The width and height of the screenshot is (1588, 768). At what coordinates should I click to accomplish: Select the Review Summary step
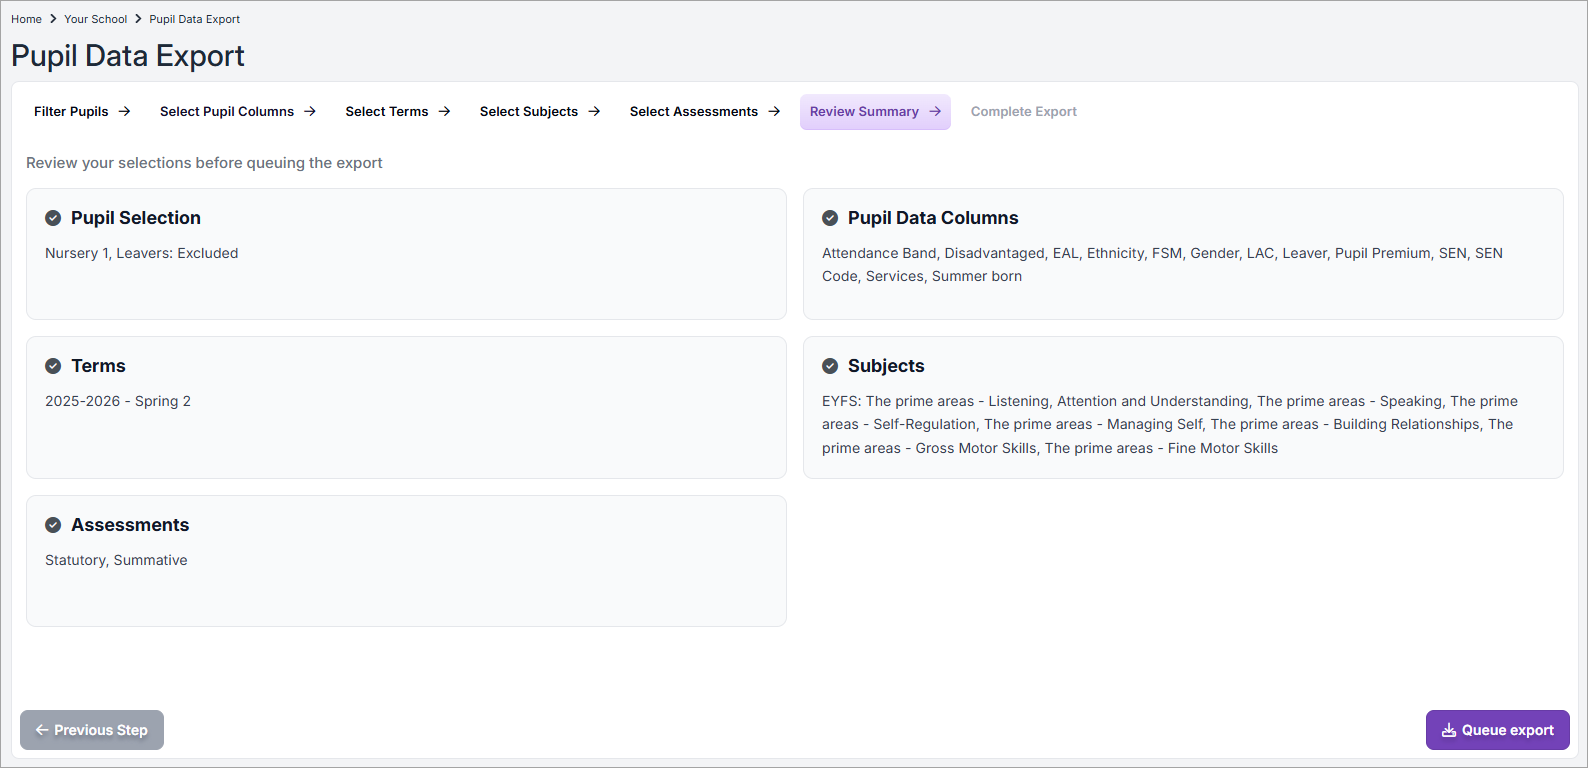[x=864, y=112]
